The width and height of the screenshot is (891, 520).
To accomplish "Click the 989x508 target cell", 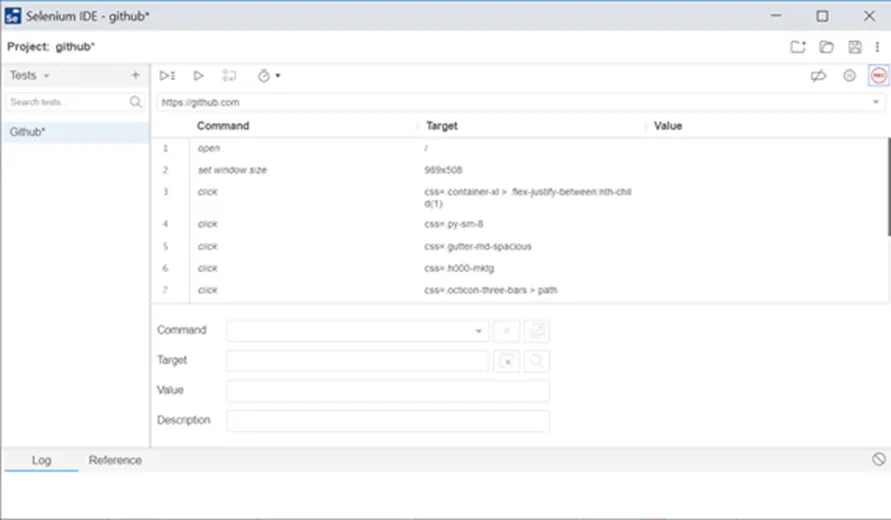I will 443,170.
